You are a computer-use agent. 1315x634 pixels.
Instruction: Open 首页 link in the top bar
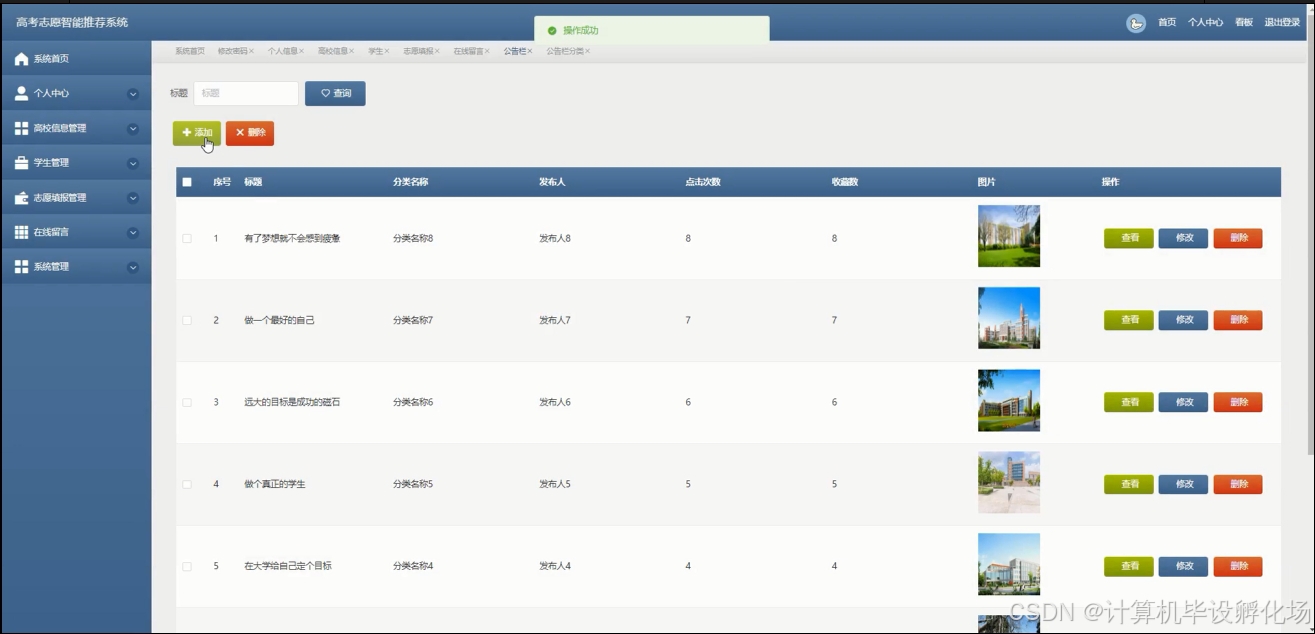[1167, 22]
